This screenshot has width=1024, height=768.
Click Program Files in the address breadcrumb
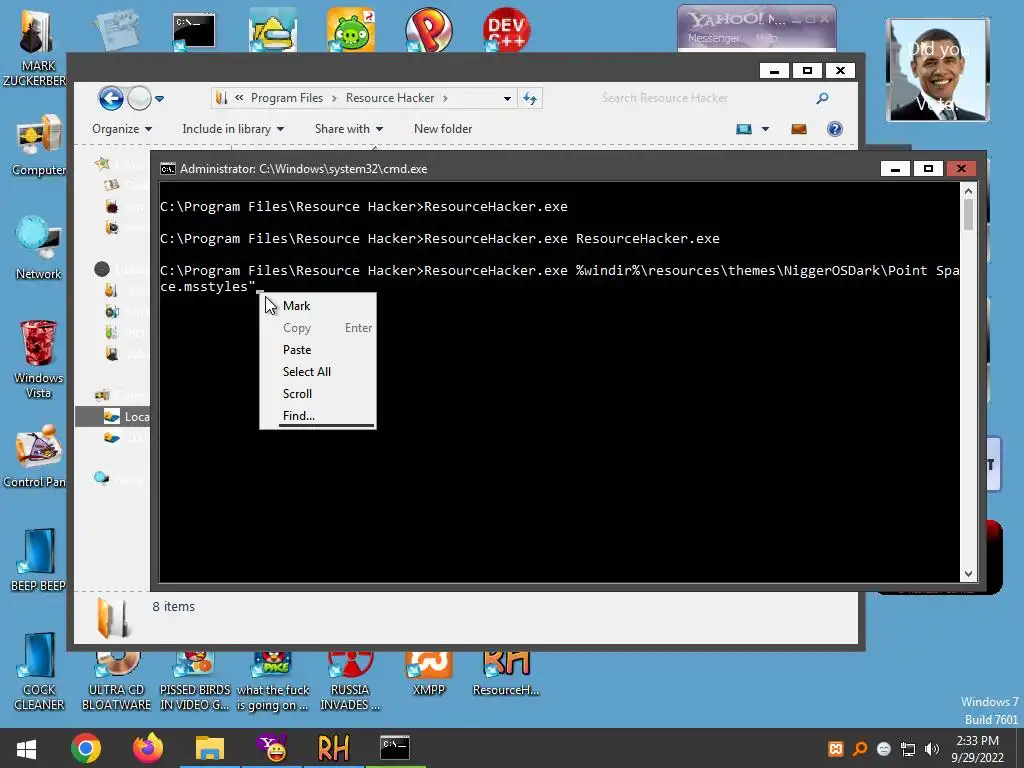[287, 98]
